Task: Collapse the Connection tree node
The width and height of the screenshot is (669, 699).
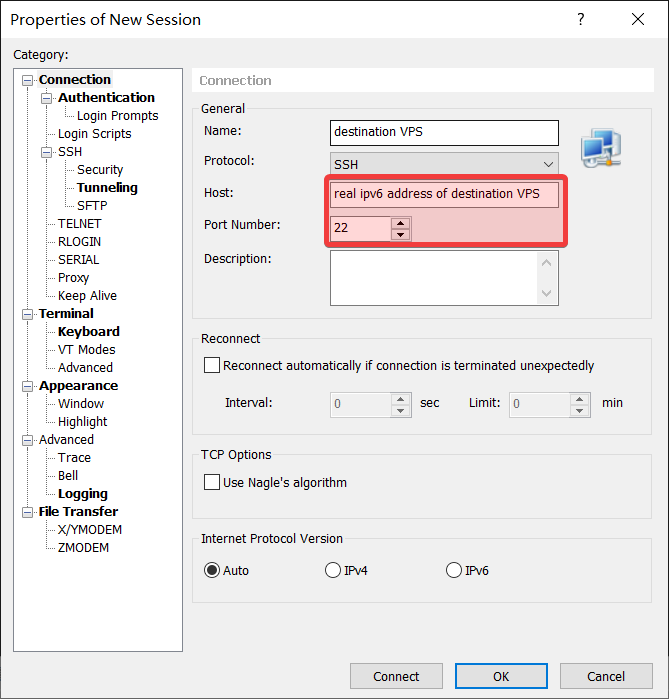Action: pyautogui.click(x=27, y=80)
